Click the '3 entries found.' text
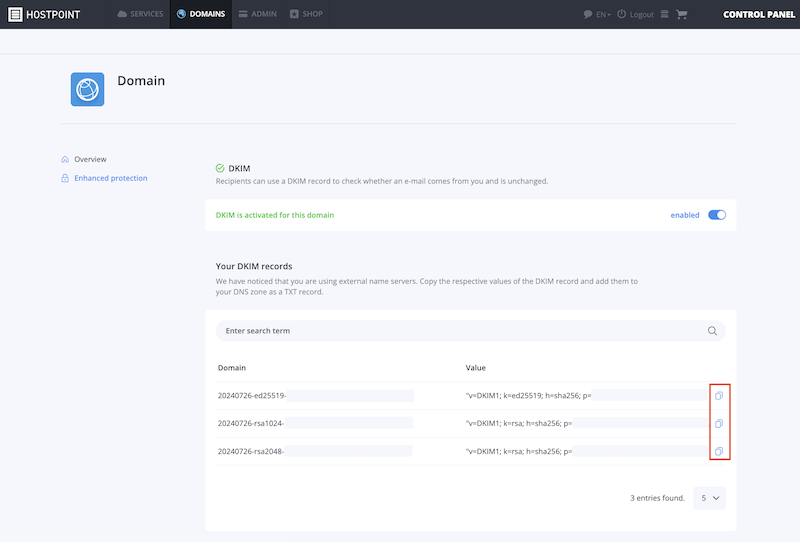 [657, 498]
